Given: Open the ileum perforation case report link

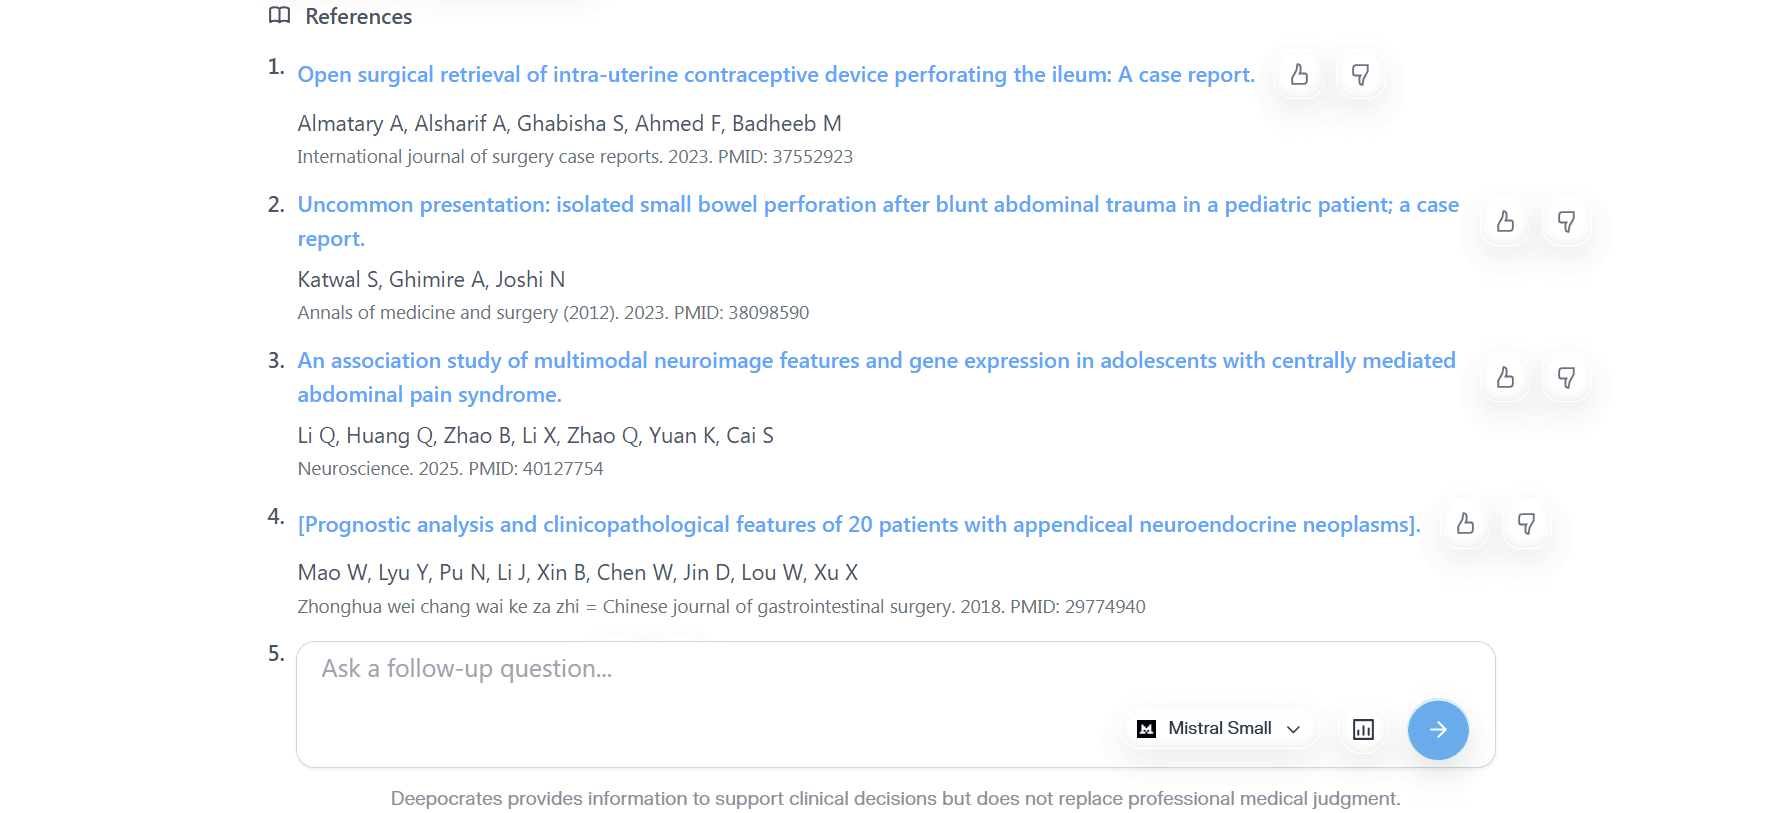Looking at the screenshot, I should (x=775, y=74).
